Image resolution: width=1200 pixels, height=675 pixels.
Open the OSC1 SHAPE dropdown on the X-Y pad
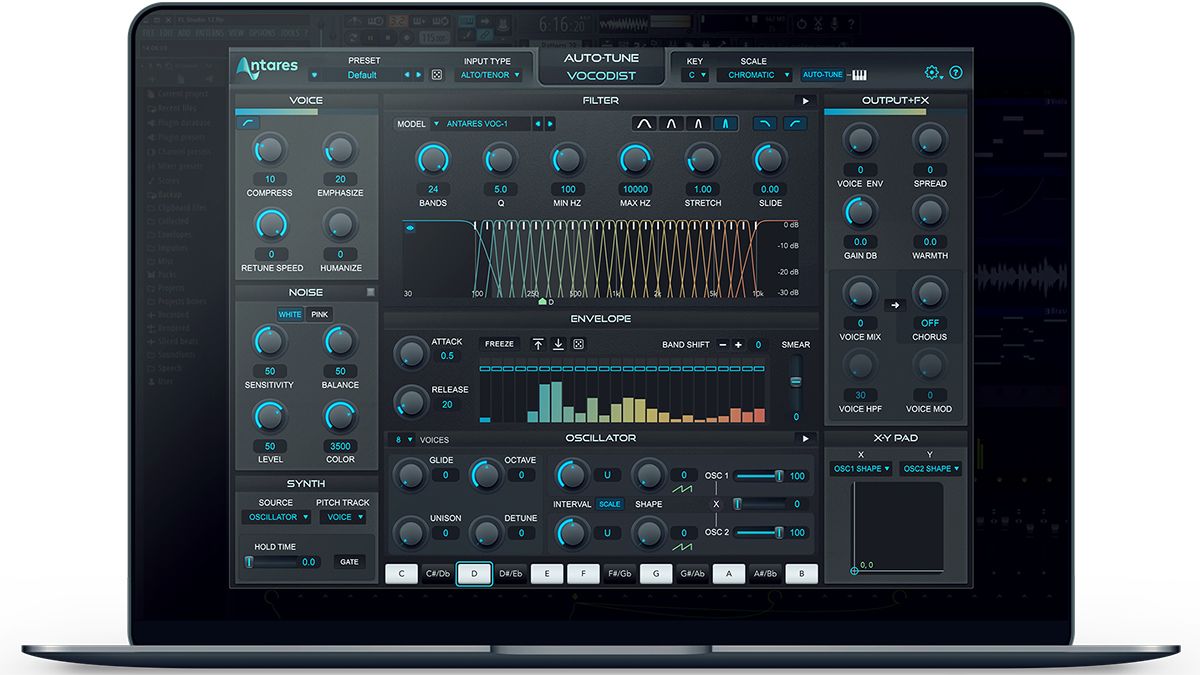point(860,468)
